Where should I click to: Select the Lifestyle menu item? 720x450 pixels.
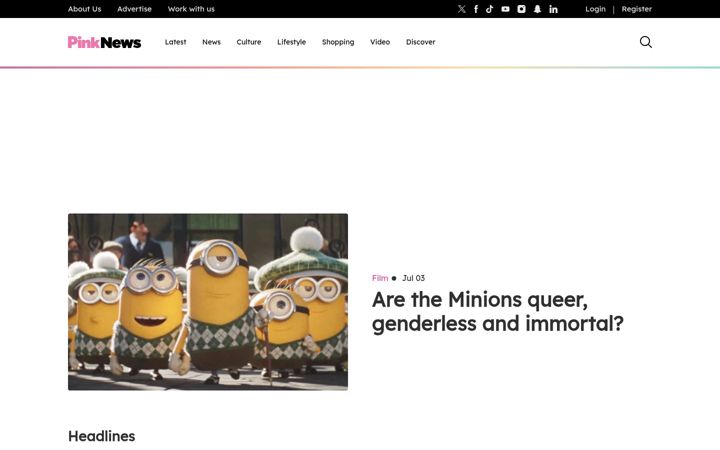click(x=291, y=42)
